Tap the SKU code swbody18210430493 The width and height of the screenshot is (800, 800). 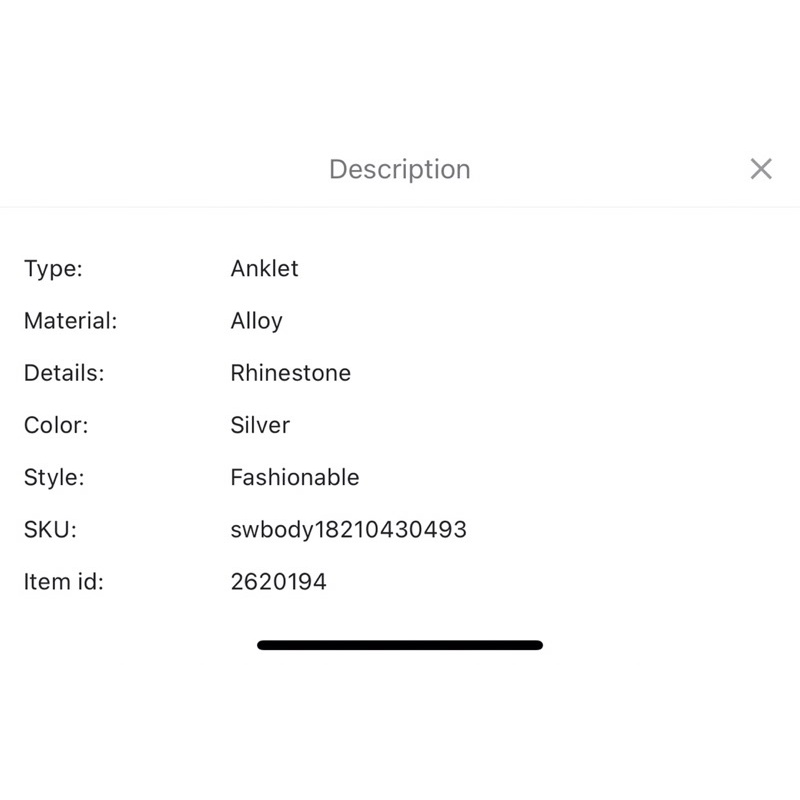point(348,530)
